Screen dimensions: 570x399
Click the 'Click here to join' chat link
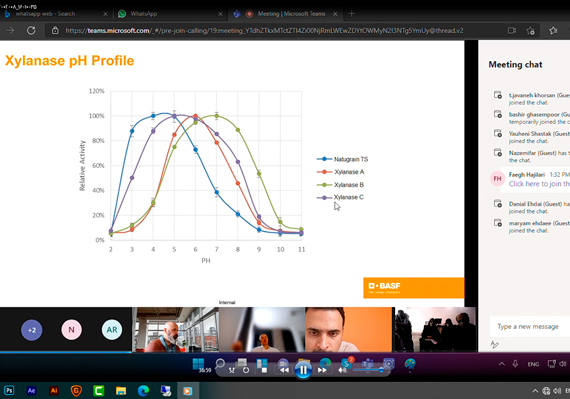click(x=539, y=184)
